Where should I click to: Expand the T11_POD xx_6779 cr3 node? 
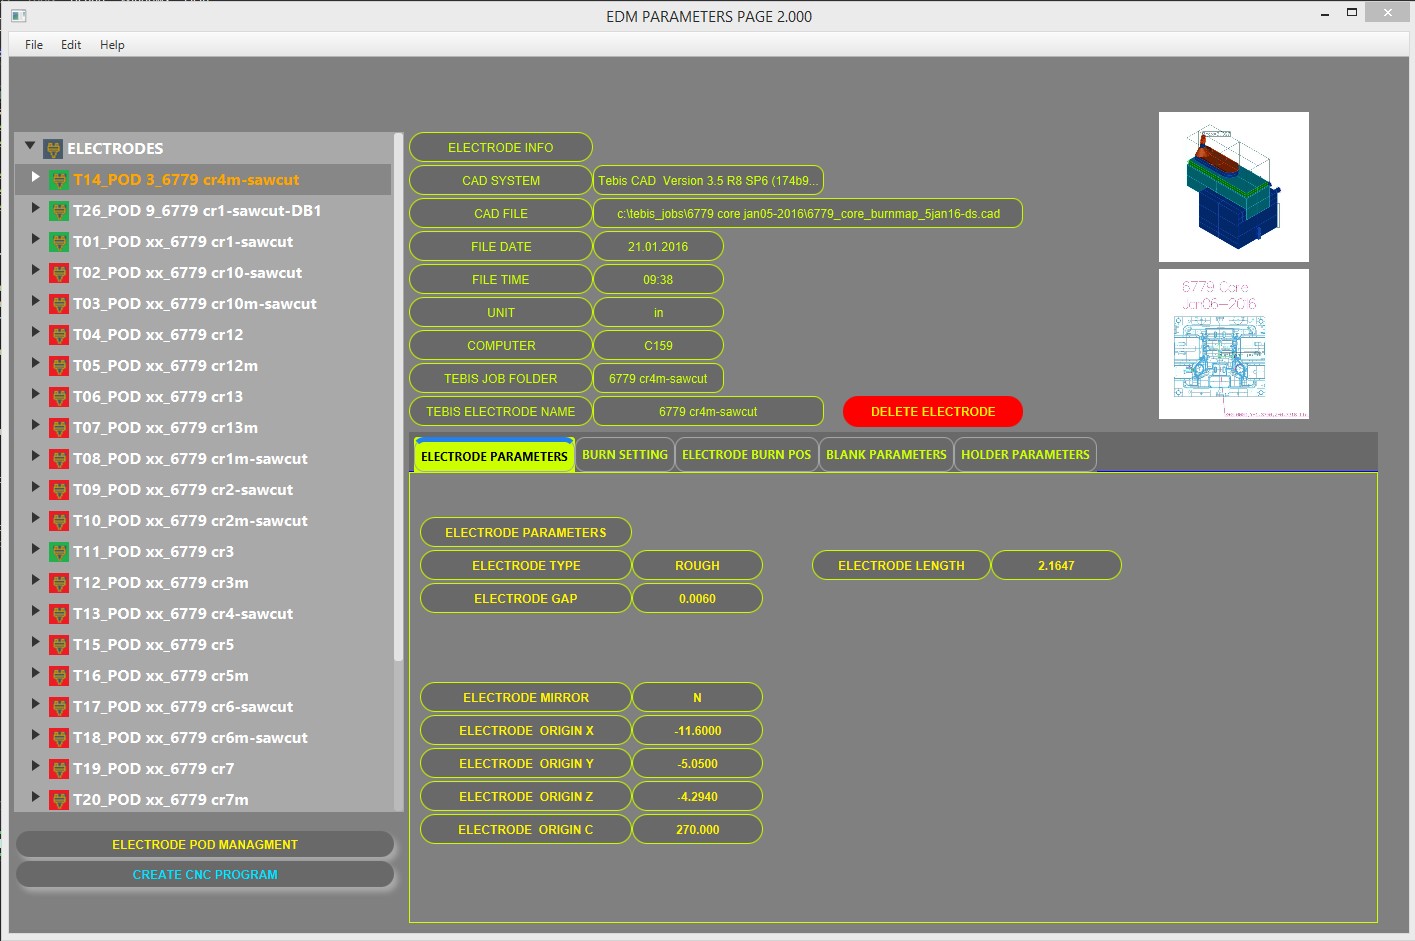(x=36, y=549)
